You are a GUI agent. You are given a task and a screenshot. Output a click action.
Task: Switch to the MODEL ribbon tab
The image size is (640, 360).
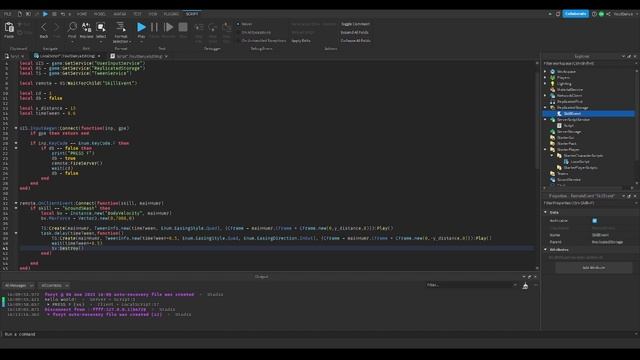(x=100, y=14)
